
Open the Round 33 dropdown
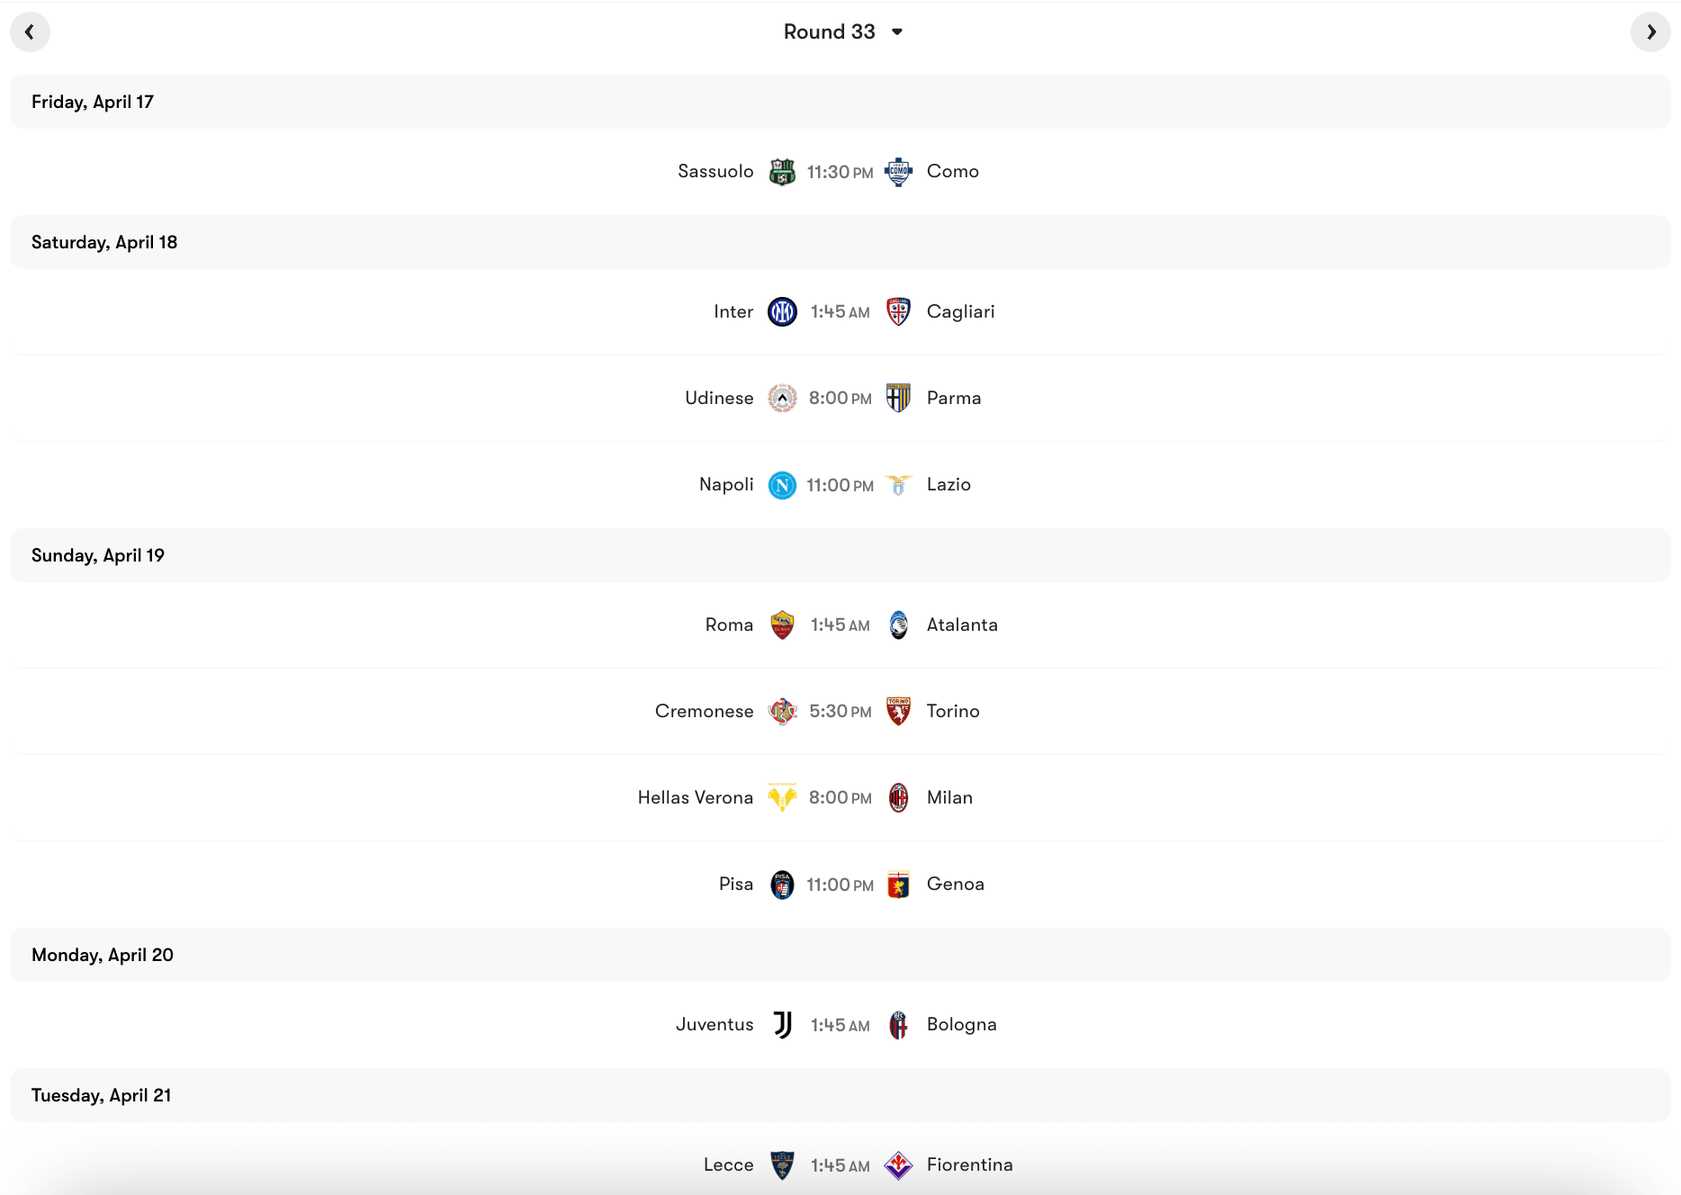click(843, 31)
